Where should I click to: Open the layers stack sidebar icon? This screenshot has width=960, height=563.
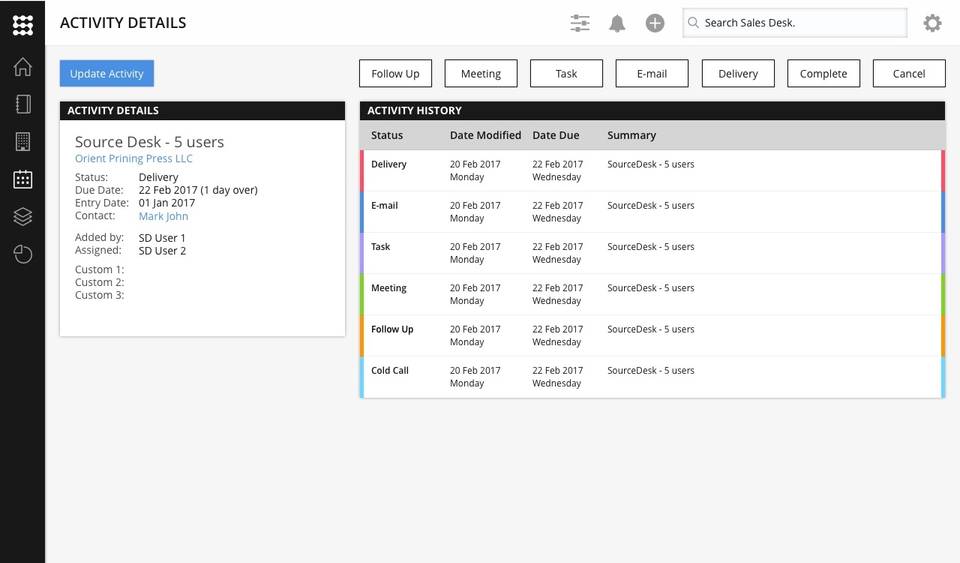[x=23, y=217]
